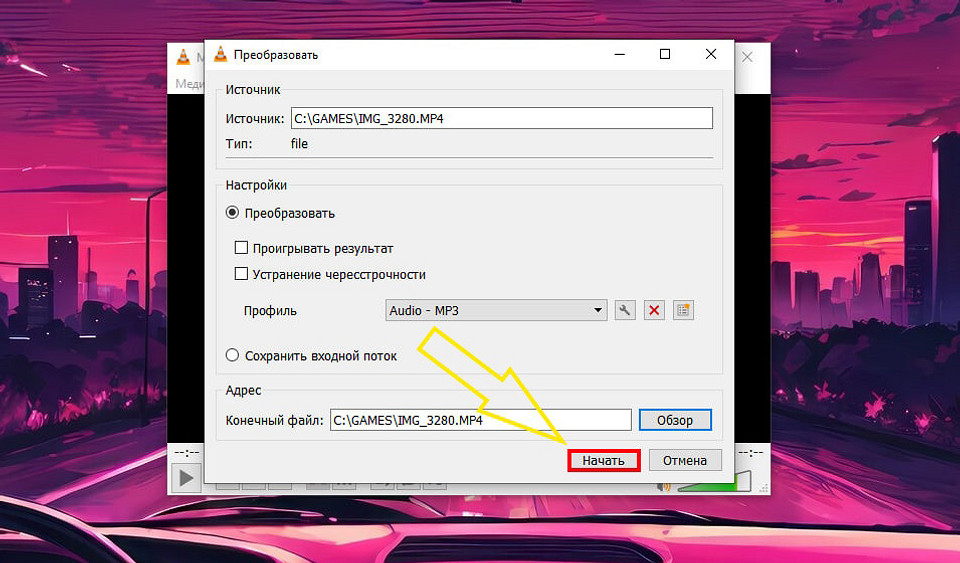This screenshot has width=960, height=563.
Task: Click Обзор to browse destination file
Action: [x=675, y=421]
